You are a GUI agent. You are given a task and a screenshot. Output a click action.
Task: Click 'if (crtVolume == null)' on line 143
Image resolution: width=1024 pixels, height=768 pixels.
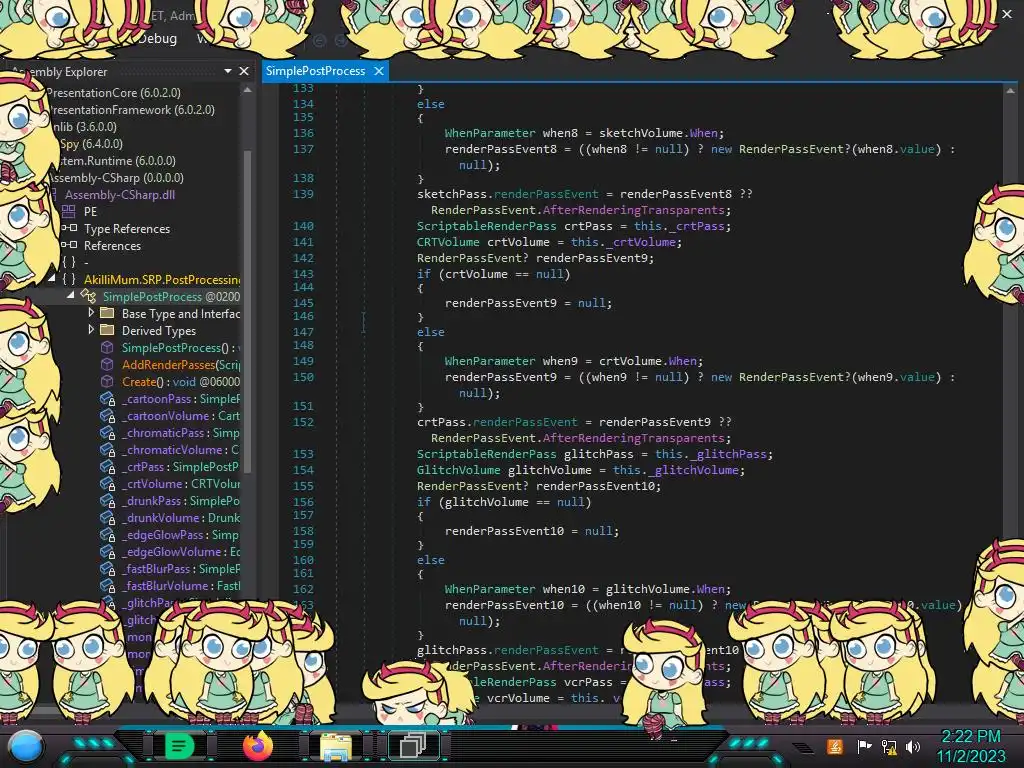point(493,274)
